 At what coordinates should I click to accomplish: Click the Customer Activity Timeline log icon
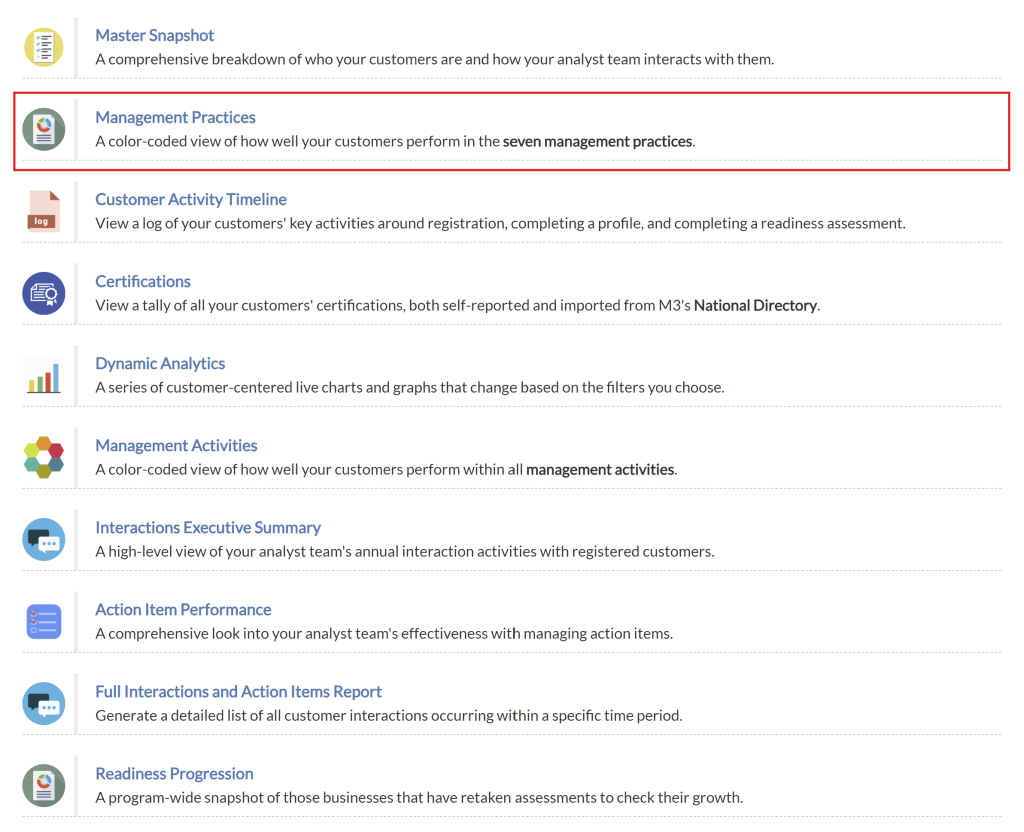pyautogui.click(x=43, y=211)
